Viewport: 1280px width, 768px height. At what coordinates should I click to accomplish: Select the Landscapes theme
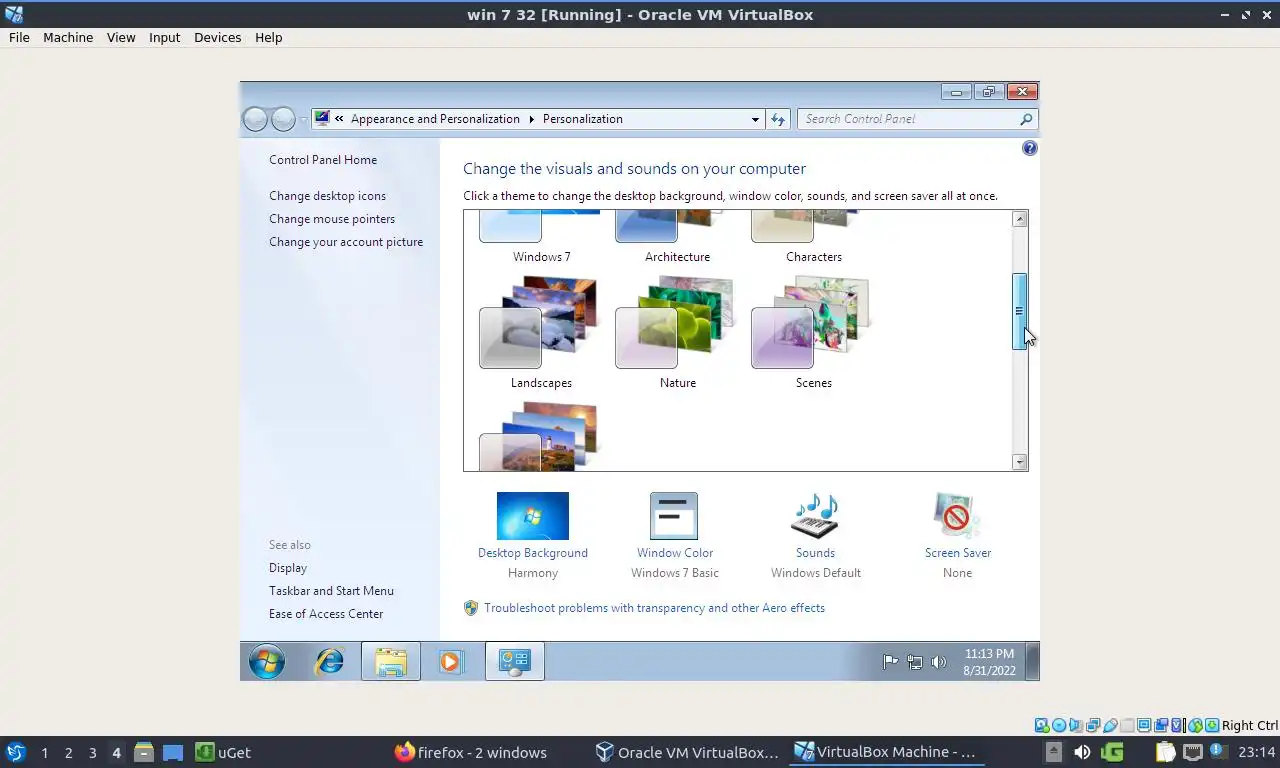(x=541, y=333)
